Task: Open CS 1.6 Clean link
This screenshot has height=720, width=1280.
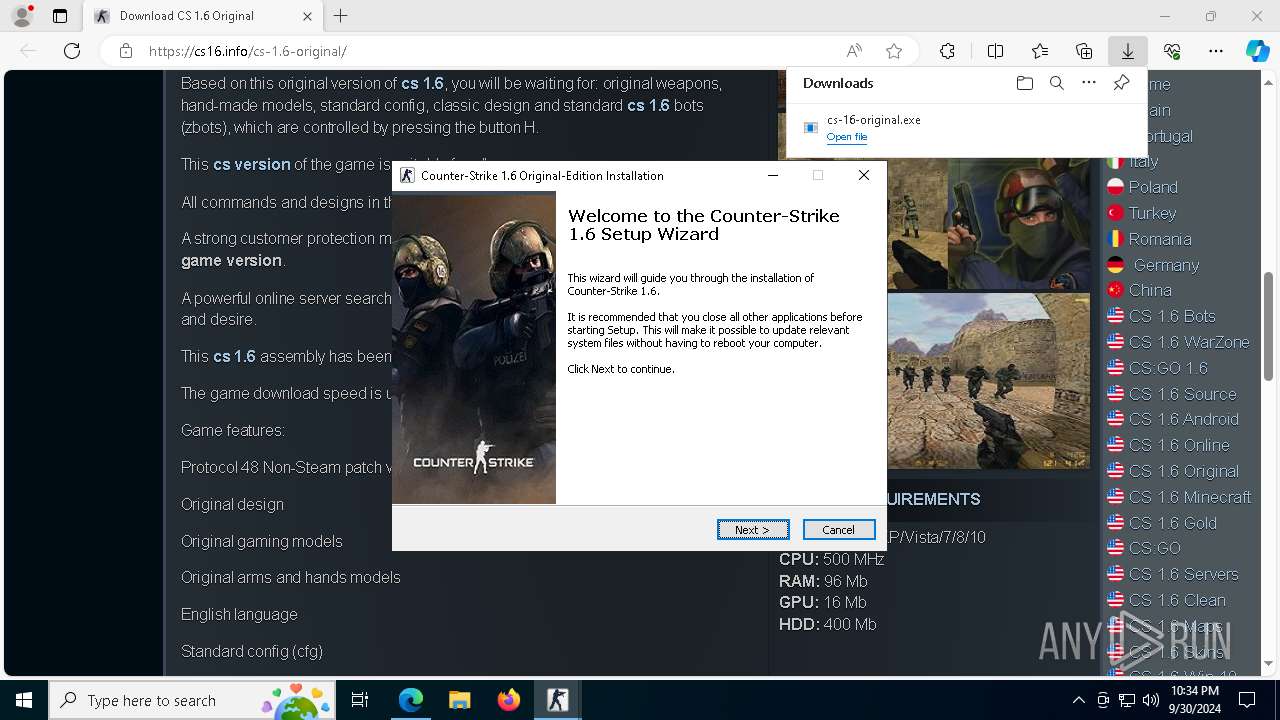Action: 1177,600
